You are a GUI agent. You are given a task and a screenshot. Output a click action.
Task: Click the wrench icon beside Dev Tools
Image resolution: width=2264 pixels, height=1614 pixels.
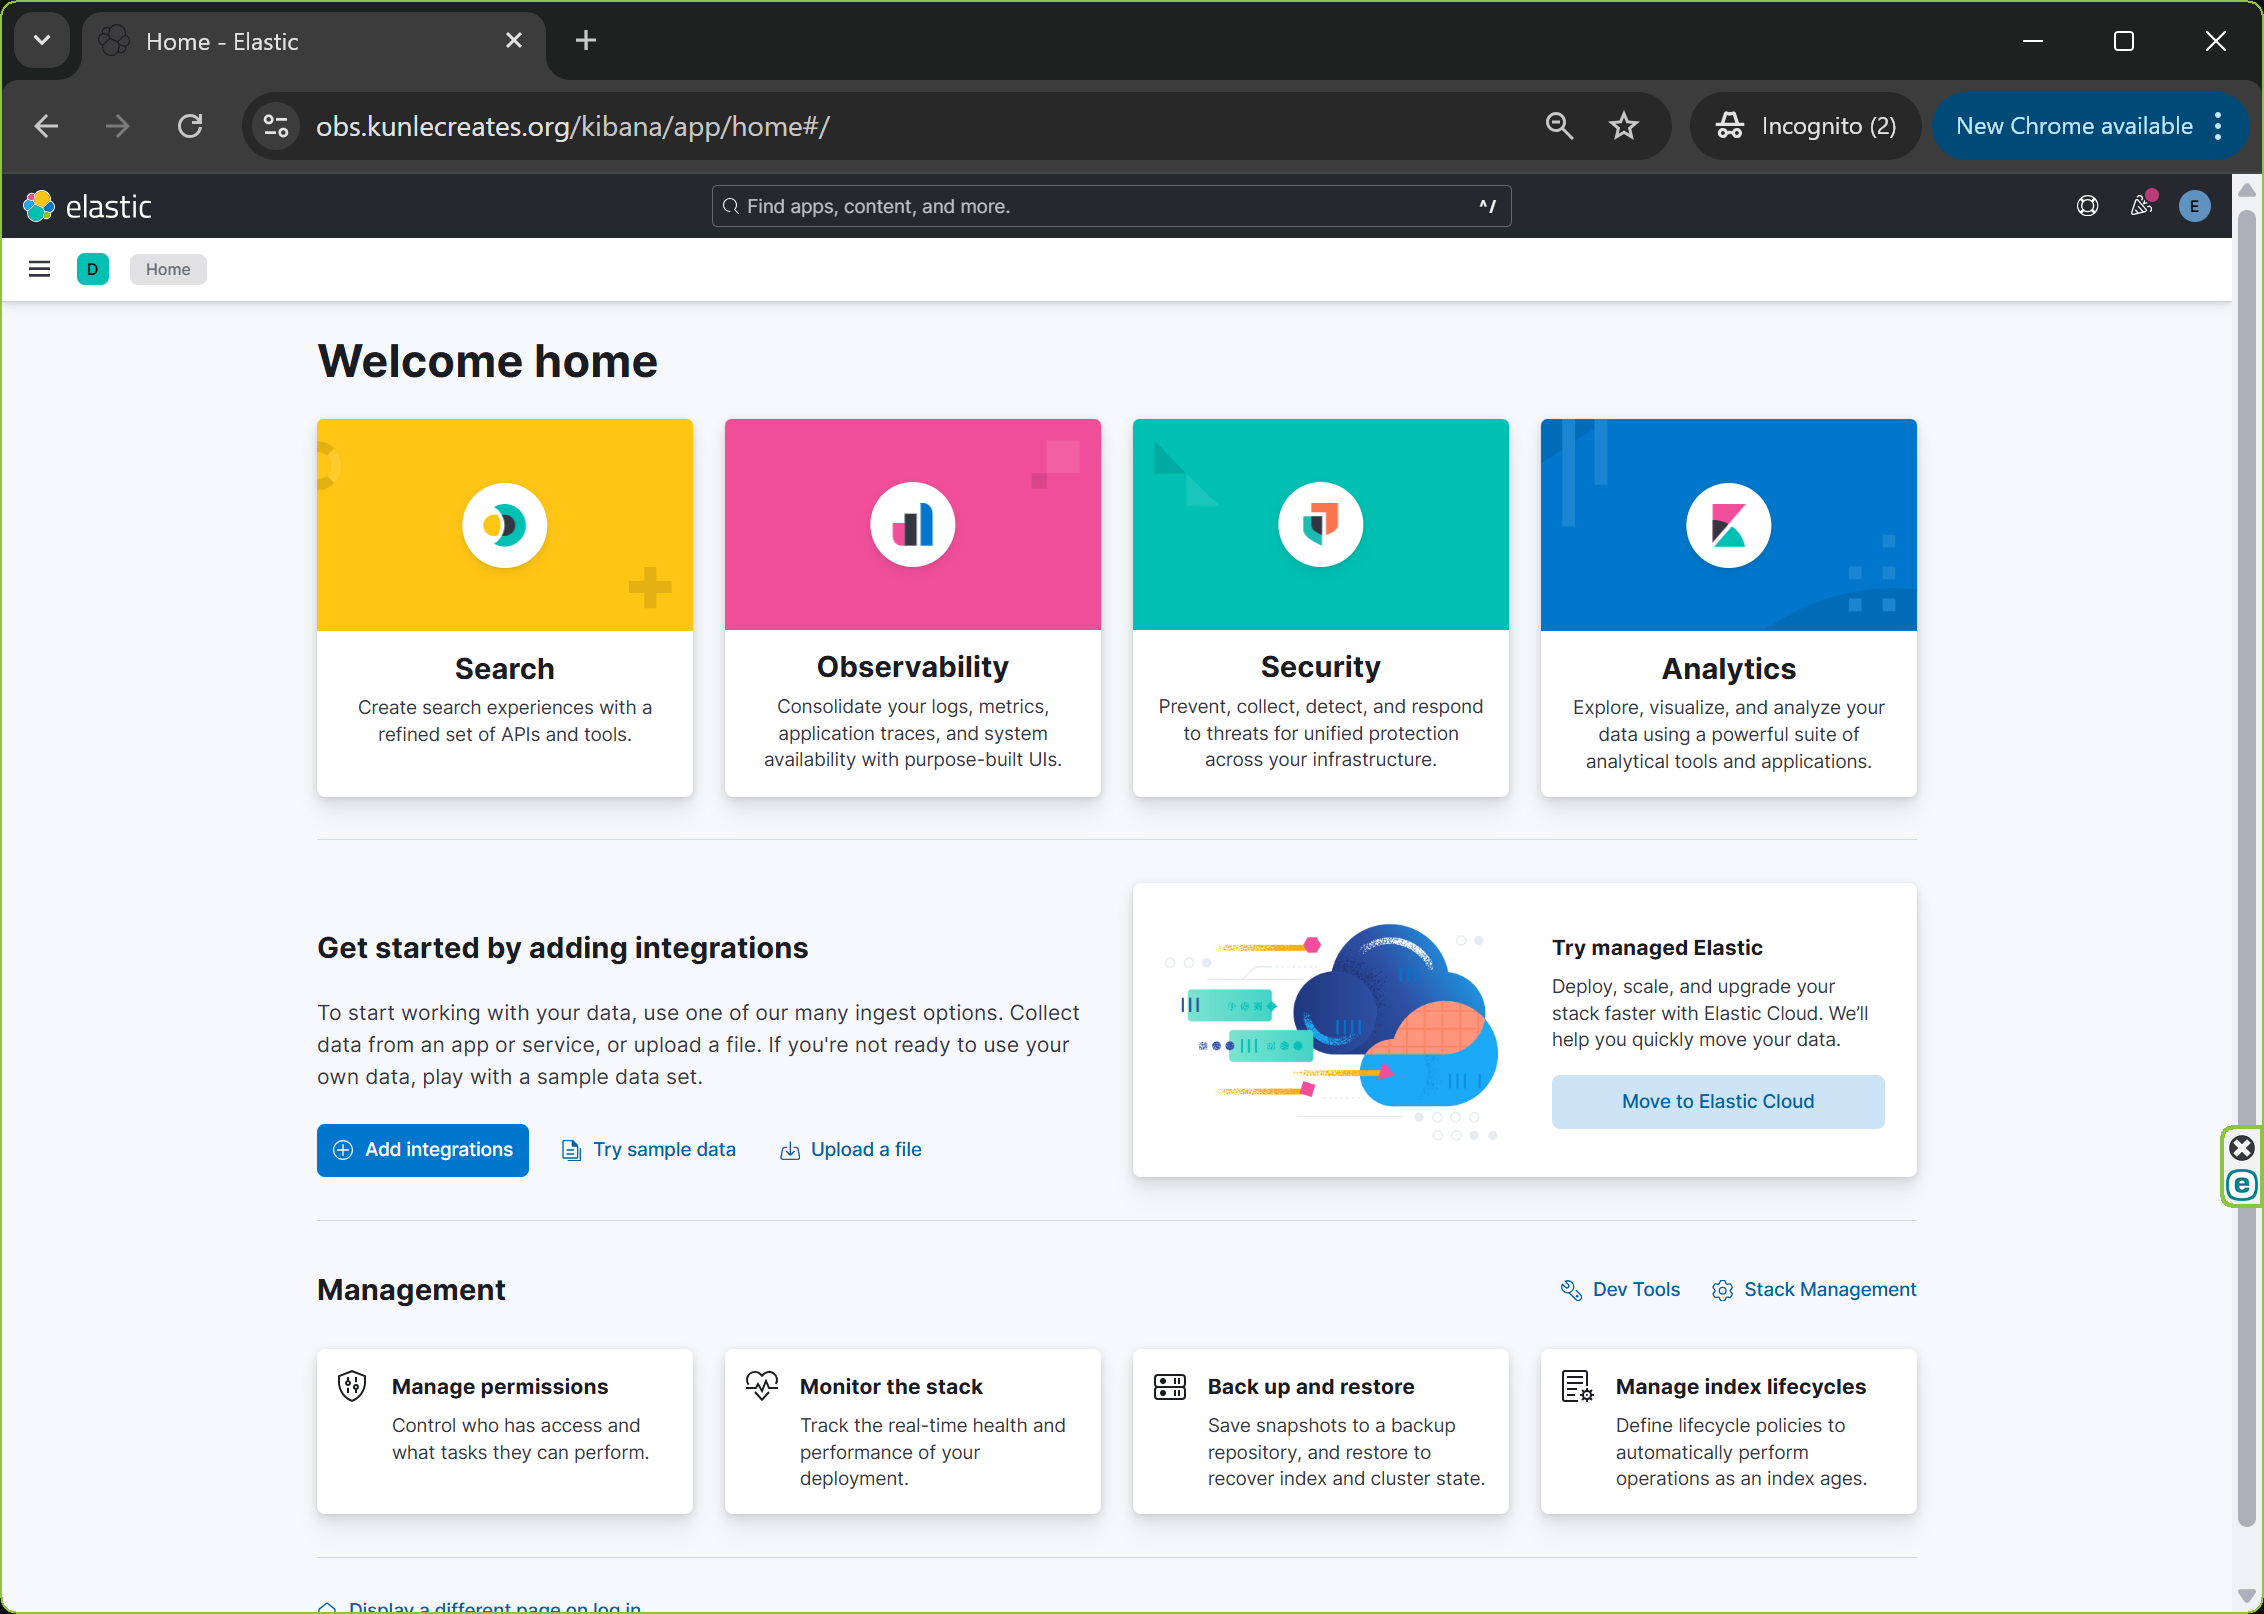[x=1571, y=1290]
